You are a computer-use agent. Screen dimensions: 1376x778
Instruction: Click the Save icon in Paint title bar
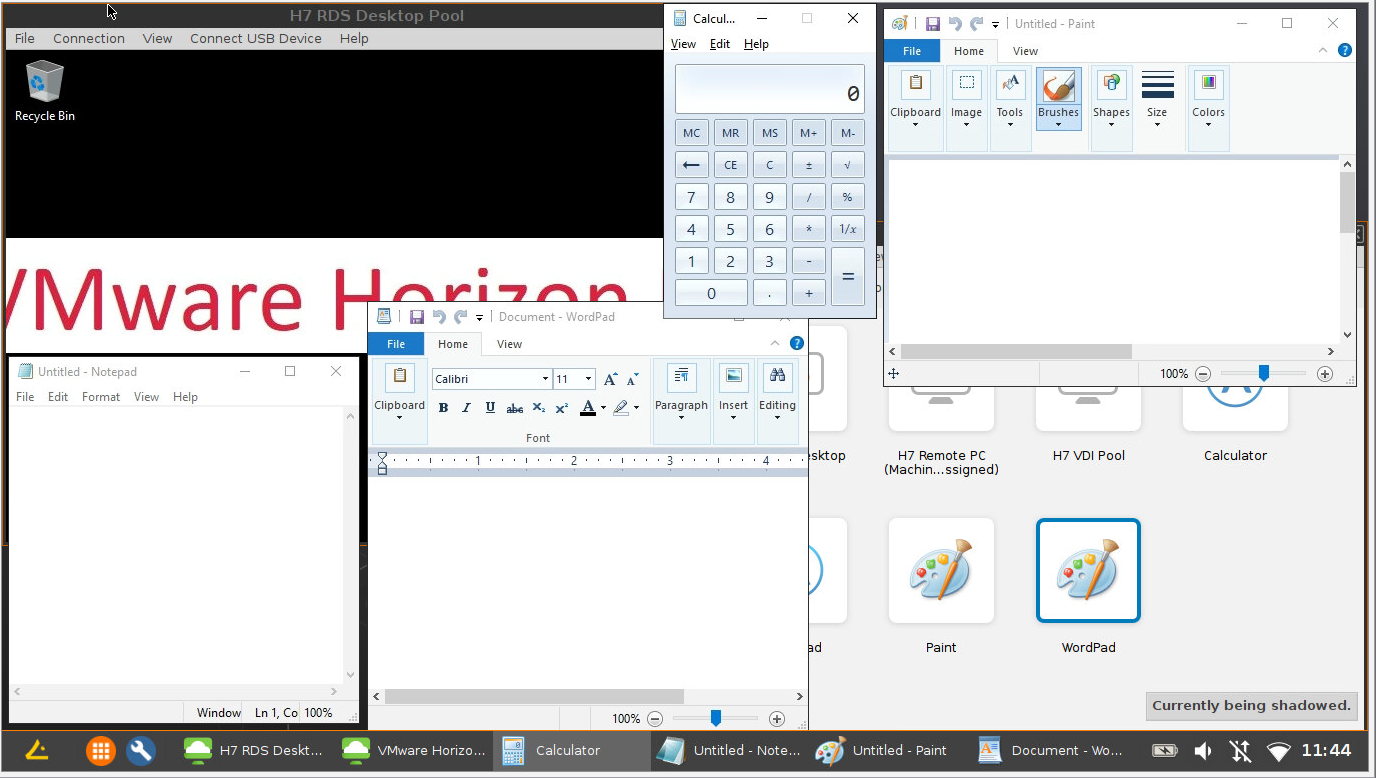click(x=932, y=24)
